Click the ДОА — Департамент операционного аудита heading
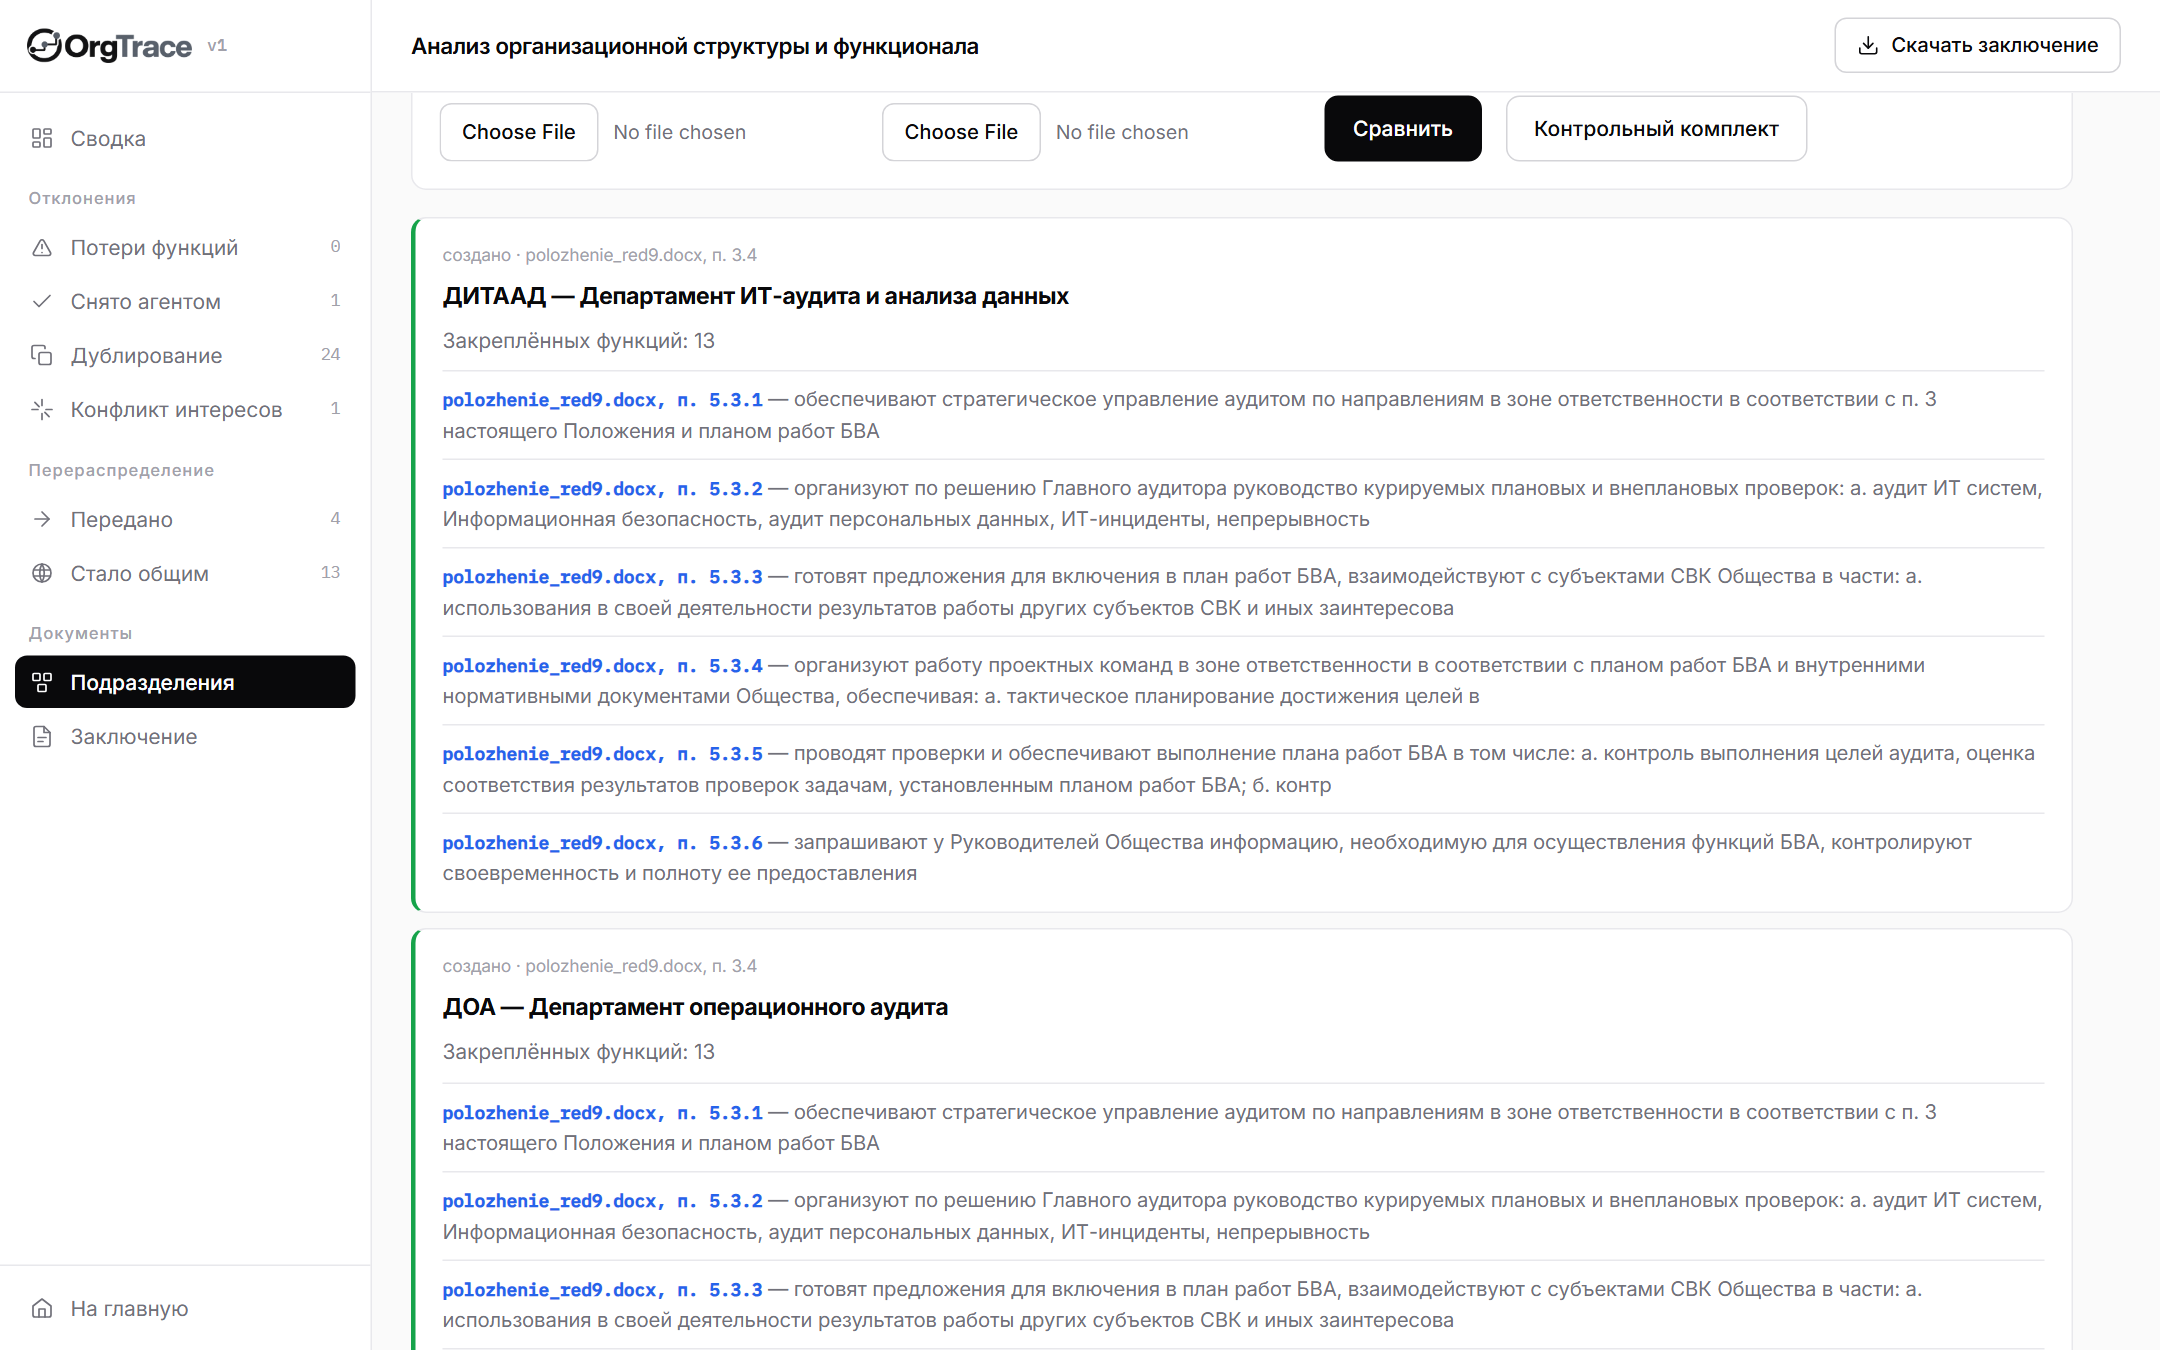Screen dimensions: 2160x1350 click(695, 1007)
